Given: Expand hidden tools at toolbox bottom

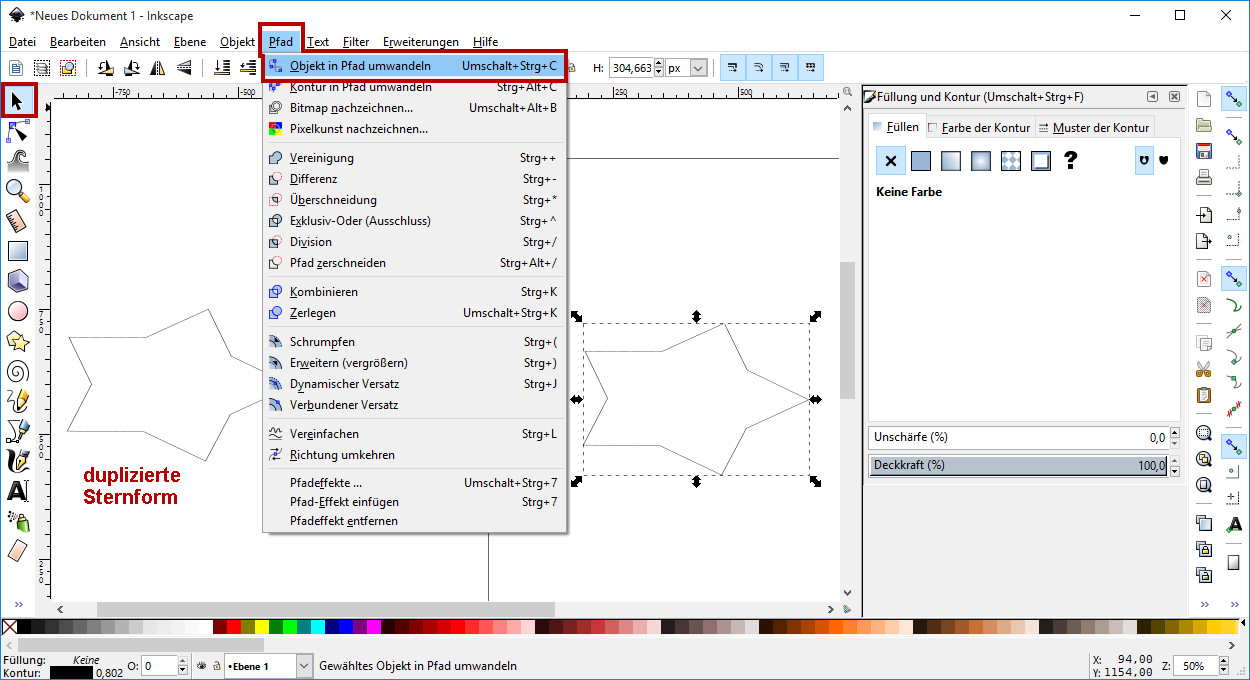Looking at the screenshot, I should tap(17, 604).
